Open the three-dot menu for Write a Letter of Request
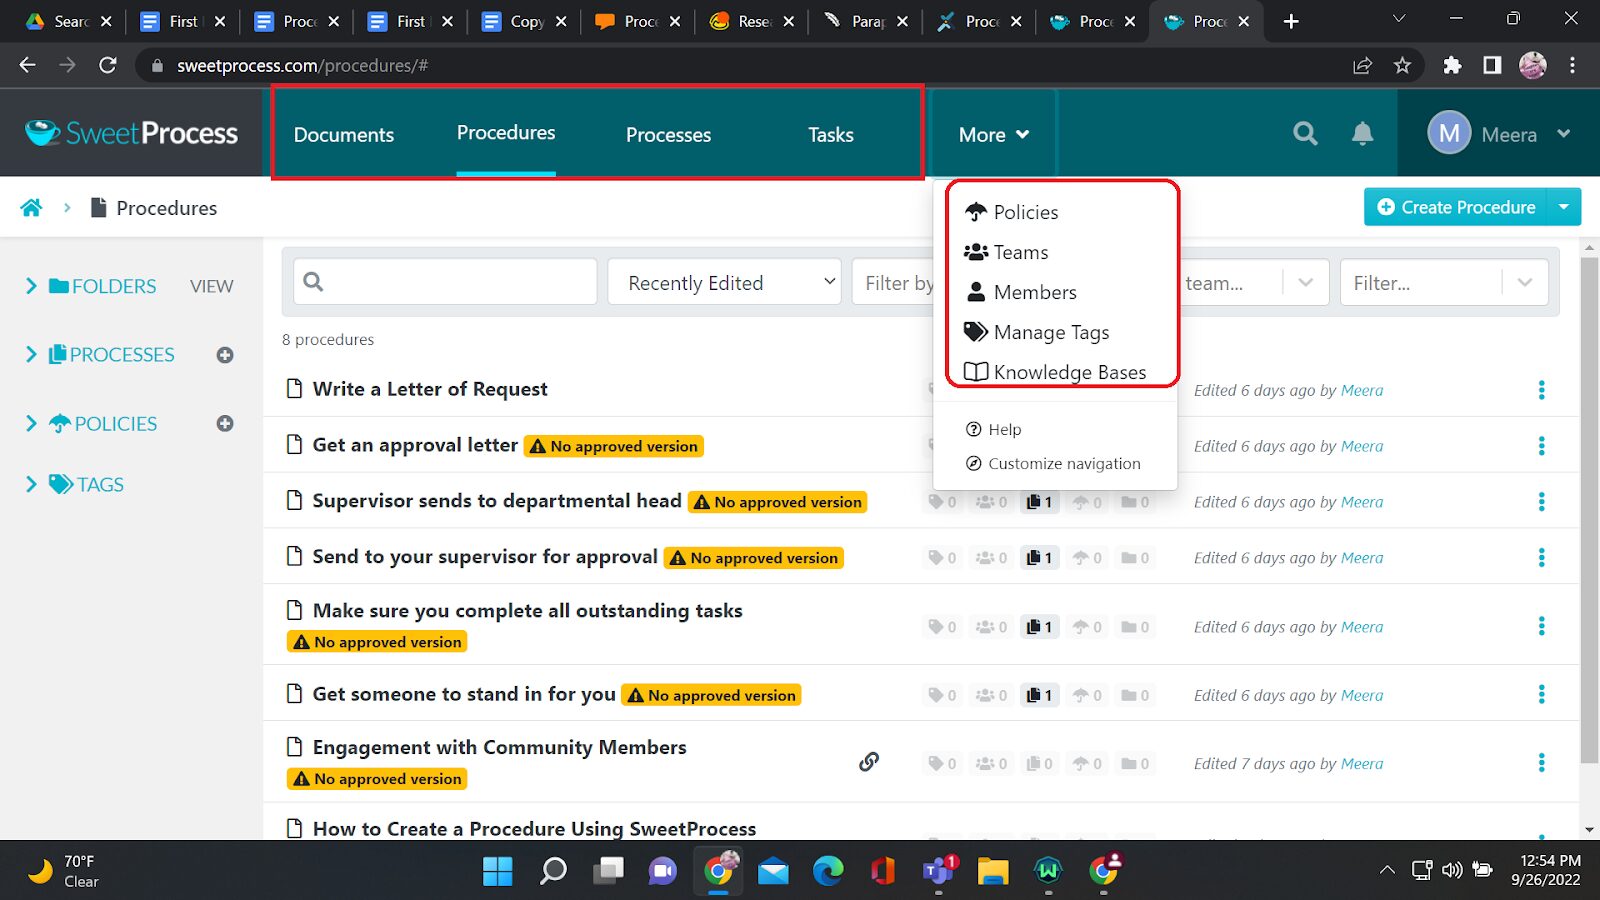 point(1541,390)
